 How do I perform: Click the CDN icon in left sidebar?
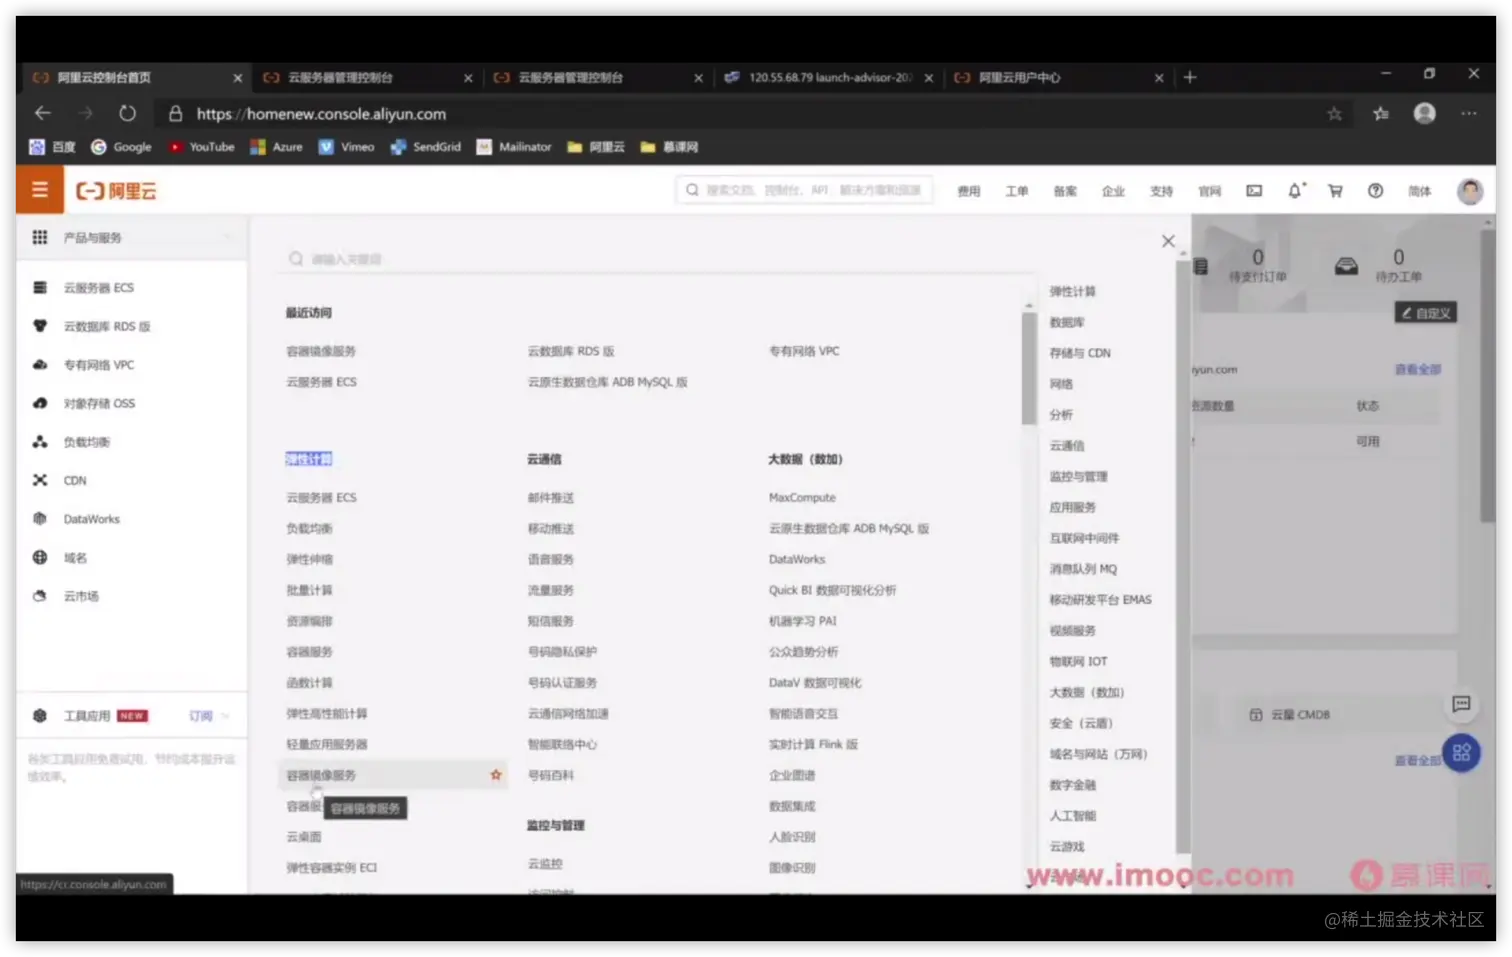pyautogui.click(x=40, y=481)
